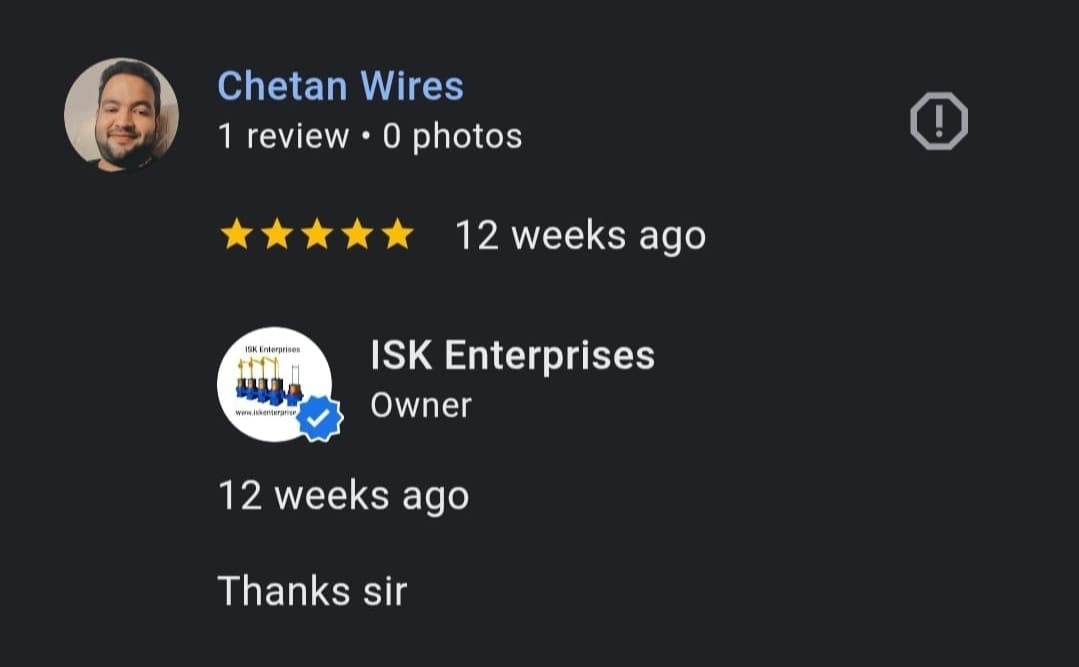Click the '0 photos' count text
Screen dimensions: 1079x667
coord(452,136)
